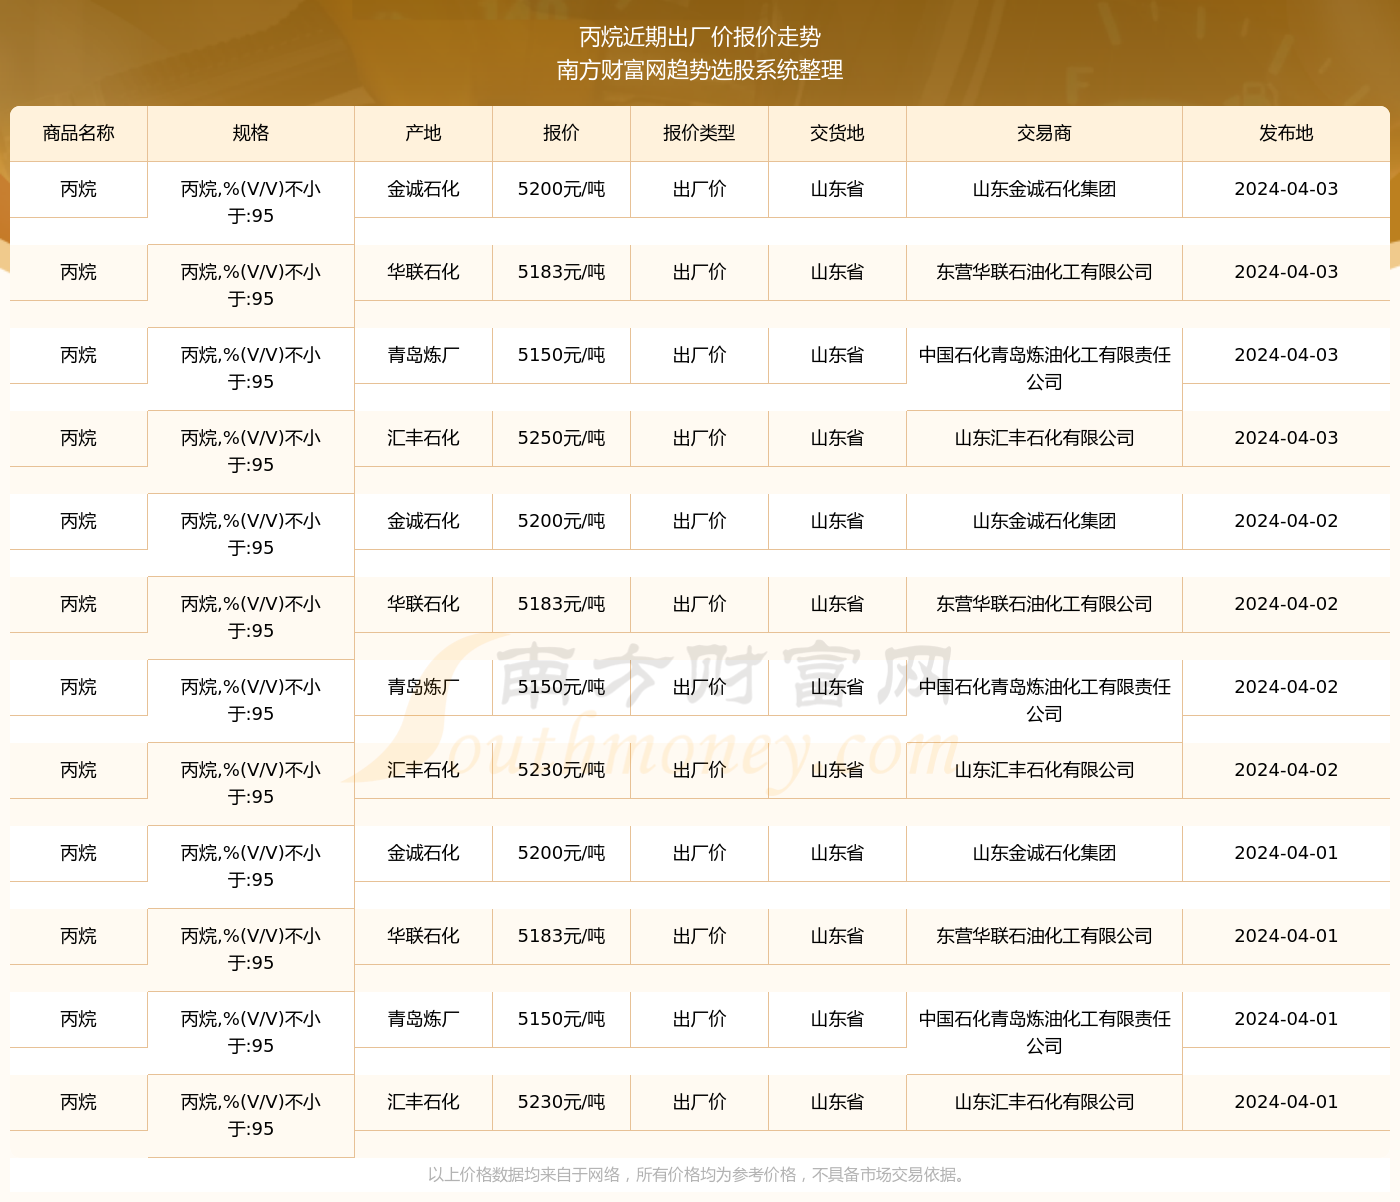1400x1202 pixels.
Task: Select 华联石化 in the 2024-04-03 row
Action: point(423,272)
